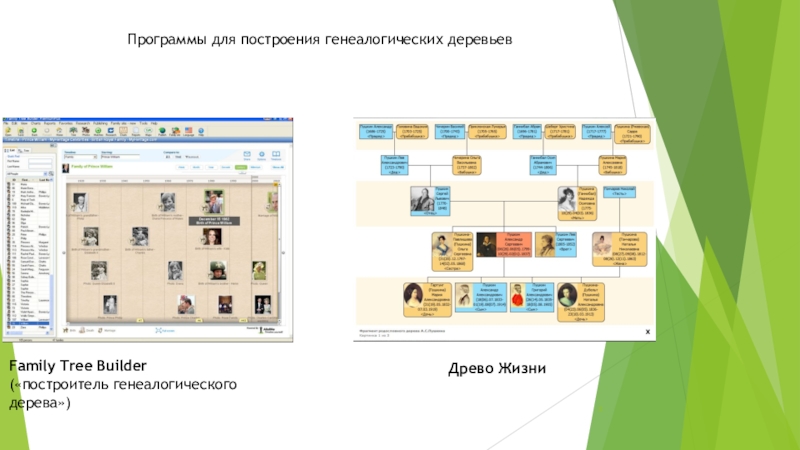The width and height of the screenshot is (800, 450).
Task: Click the Maps toolbar icon
Action: [148, 132]
